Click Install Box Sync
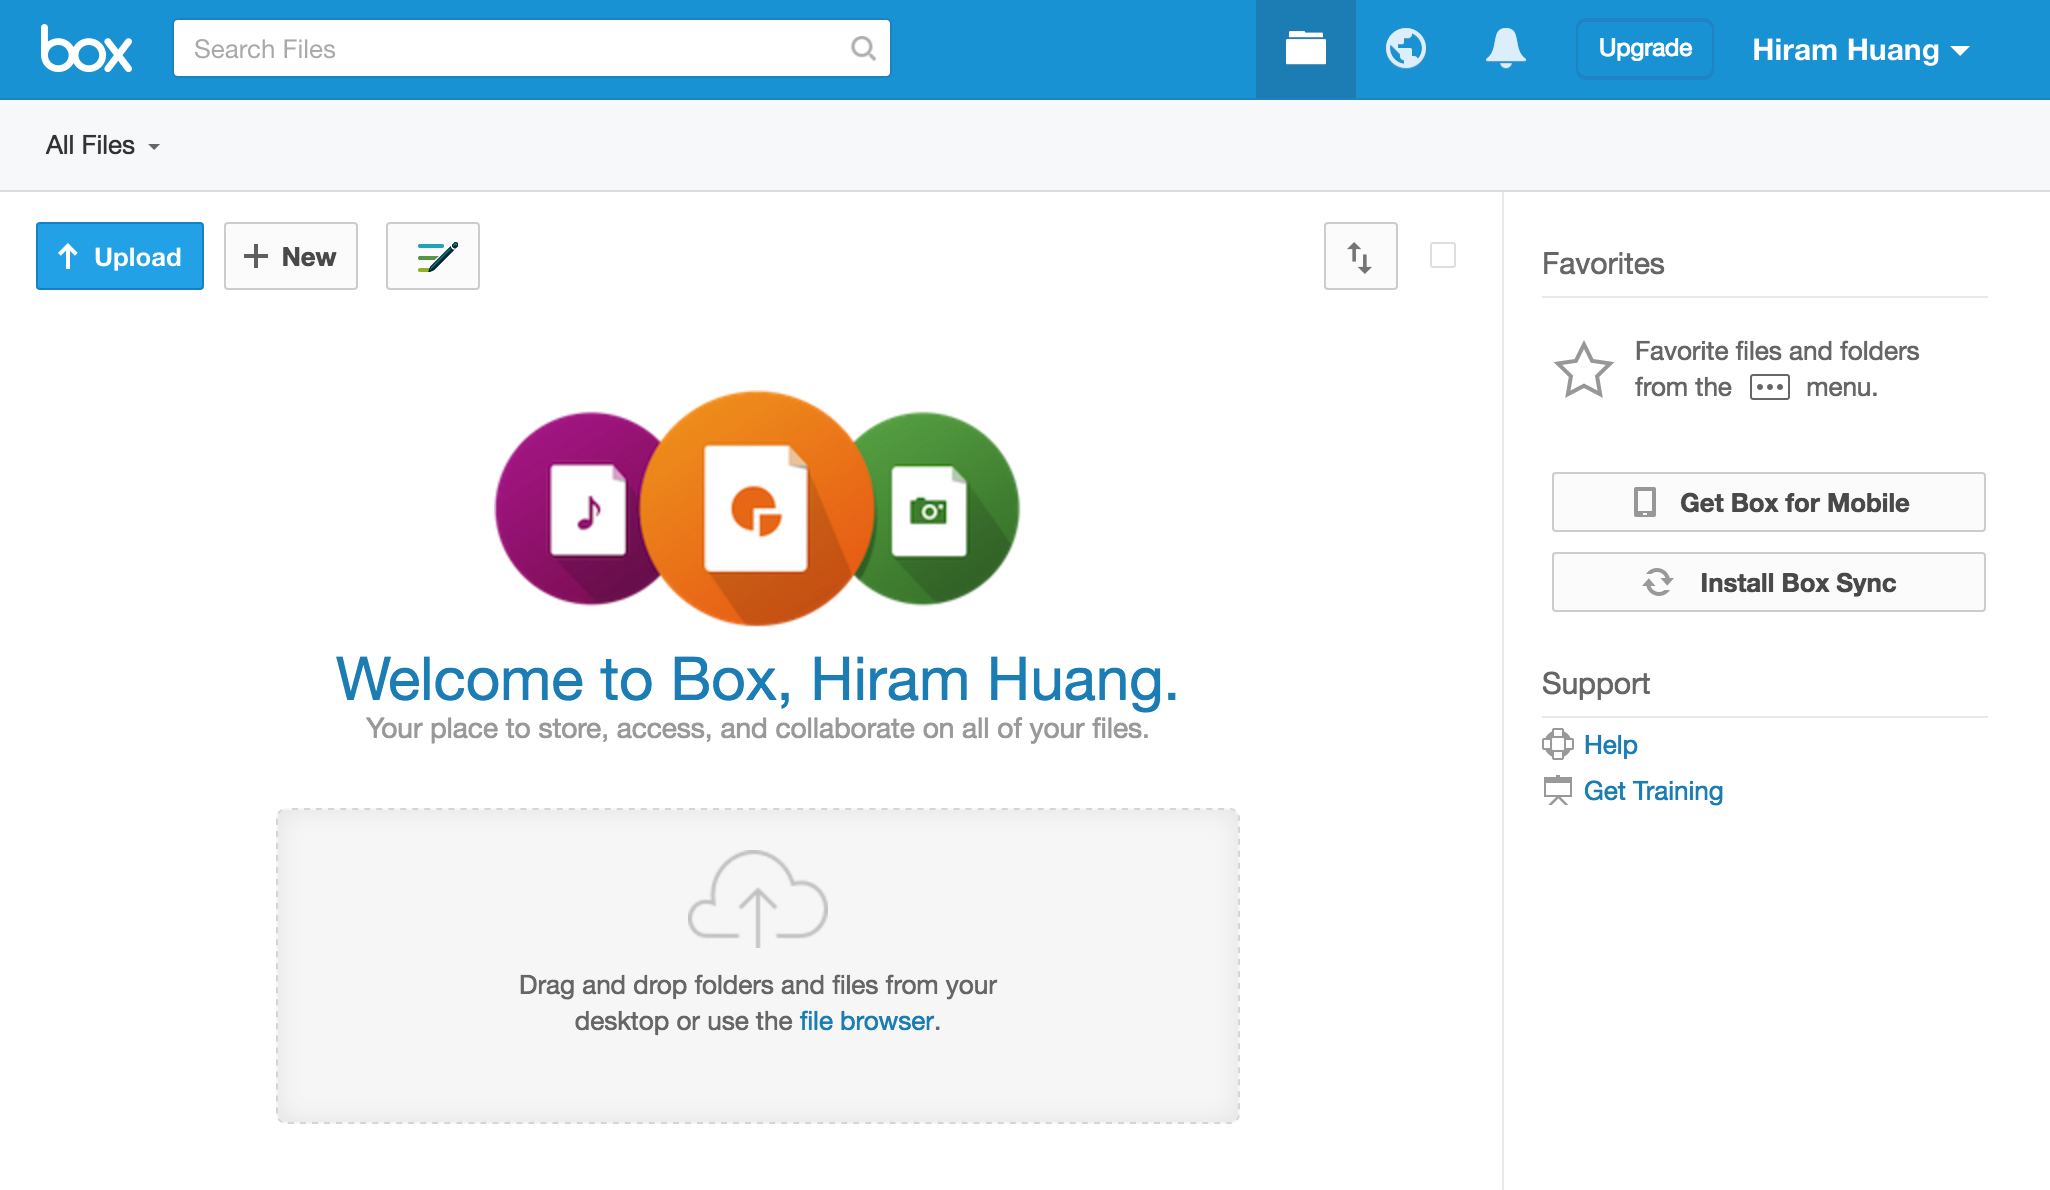 click(x=1768, y=582)
